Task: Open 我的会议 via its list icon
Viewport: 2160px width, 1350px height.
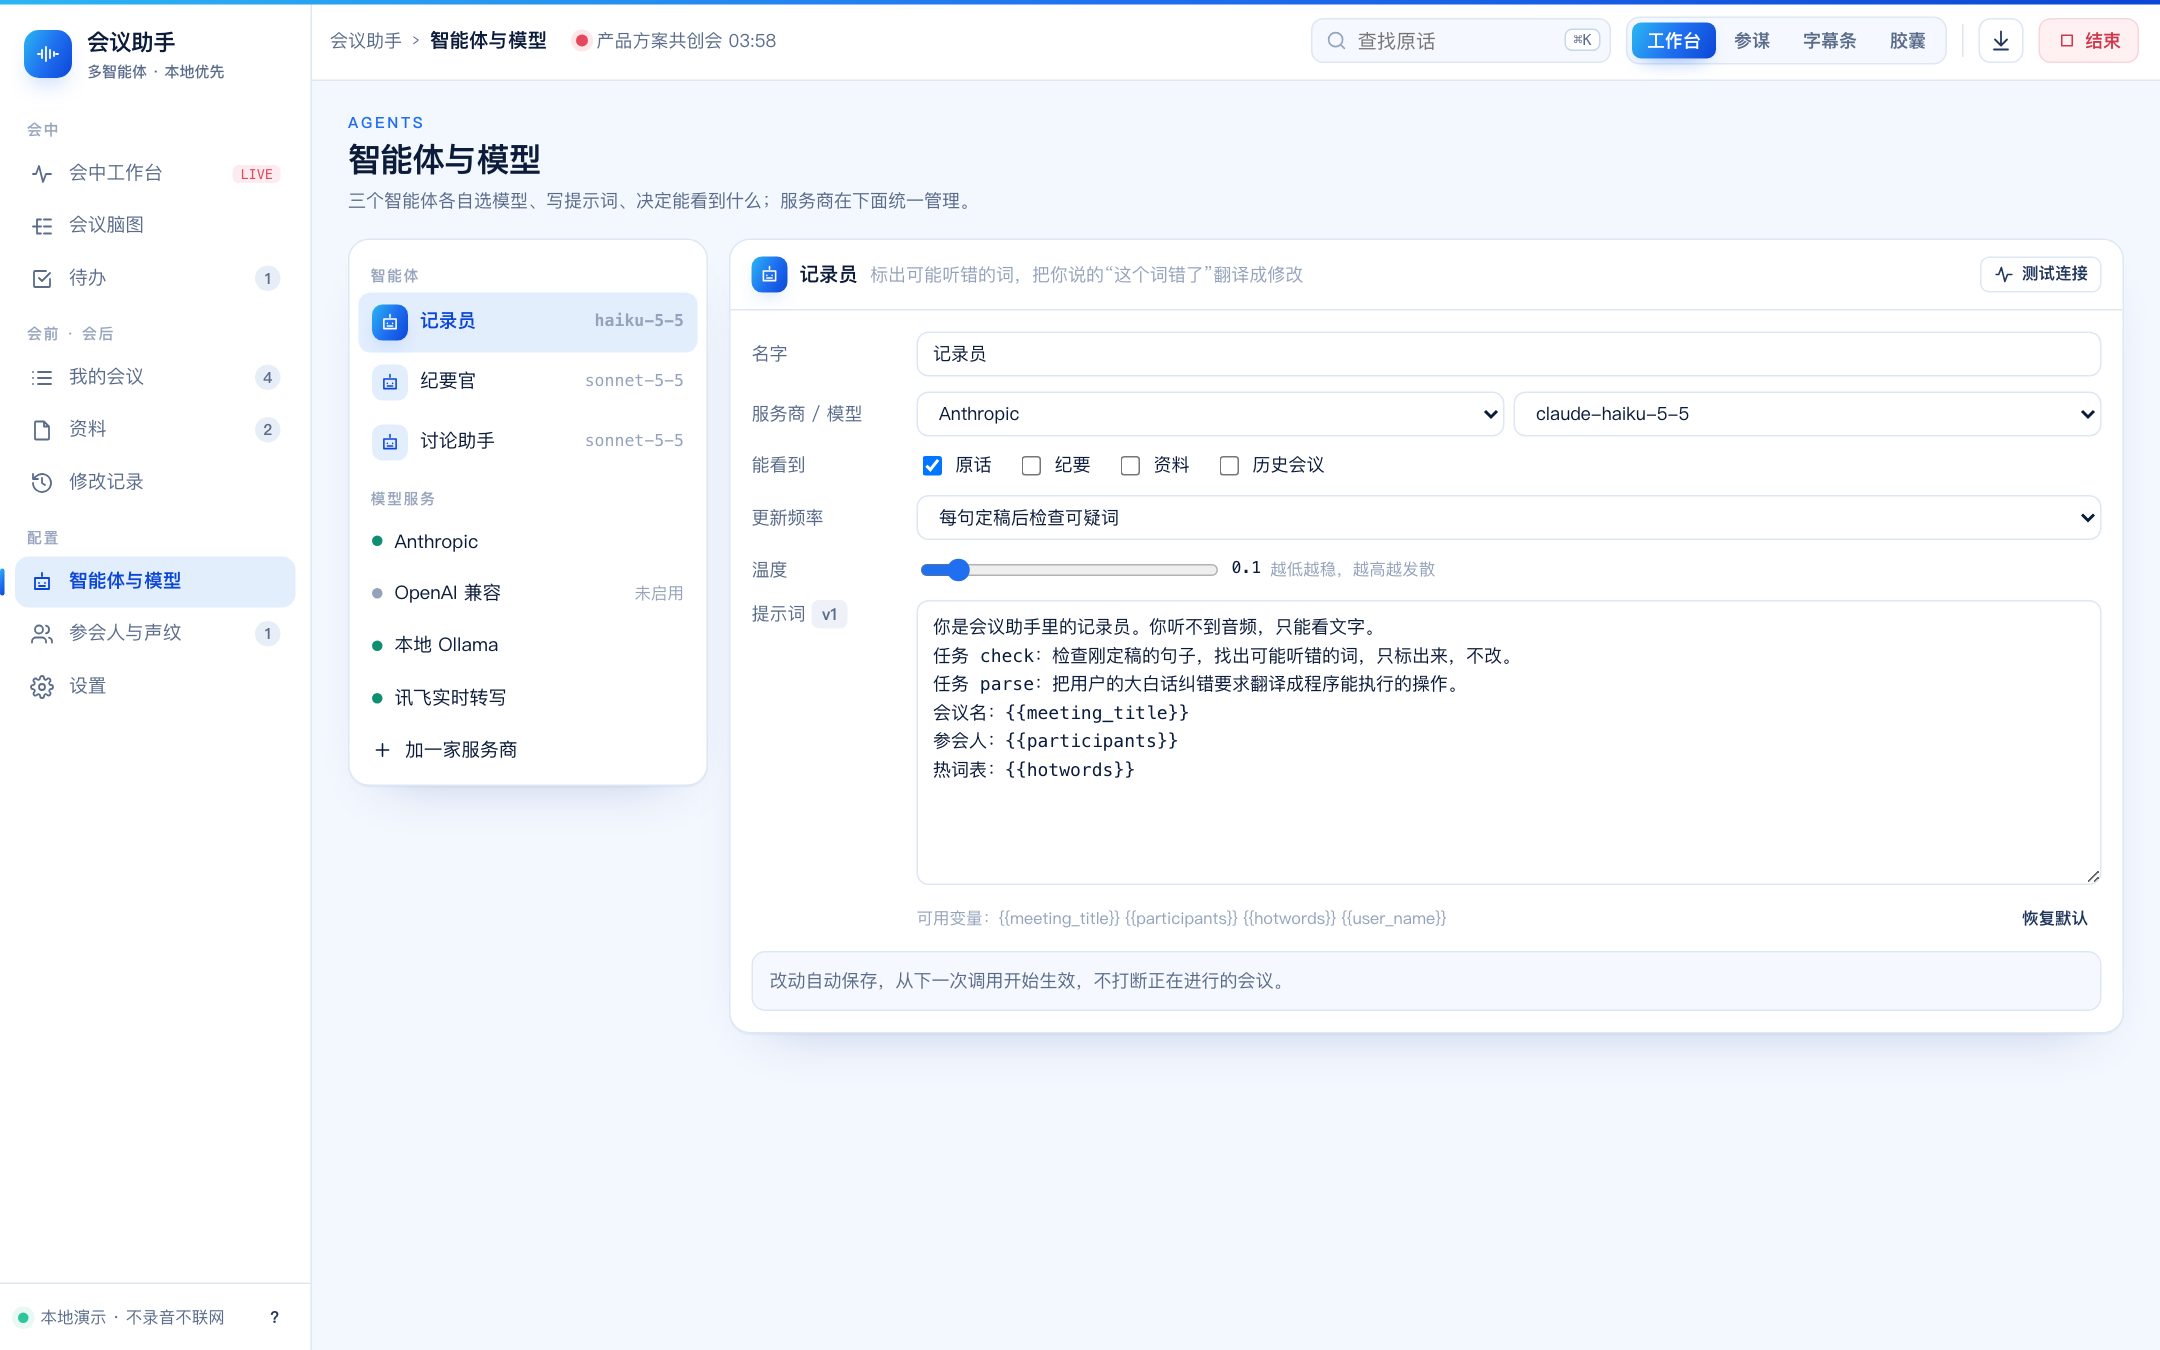Action: click(42, 378)
